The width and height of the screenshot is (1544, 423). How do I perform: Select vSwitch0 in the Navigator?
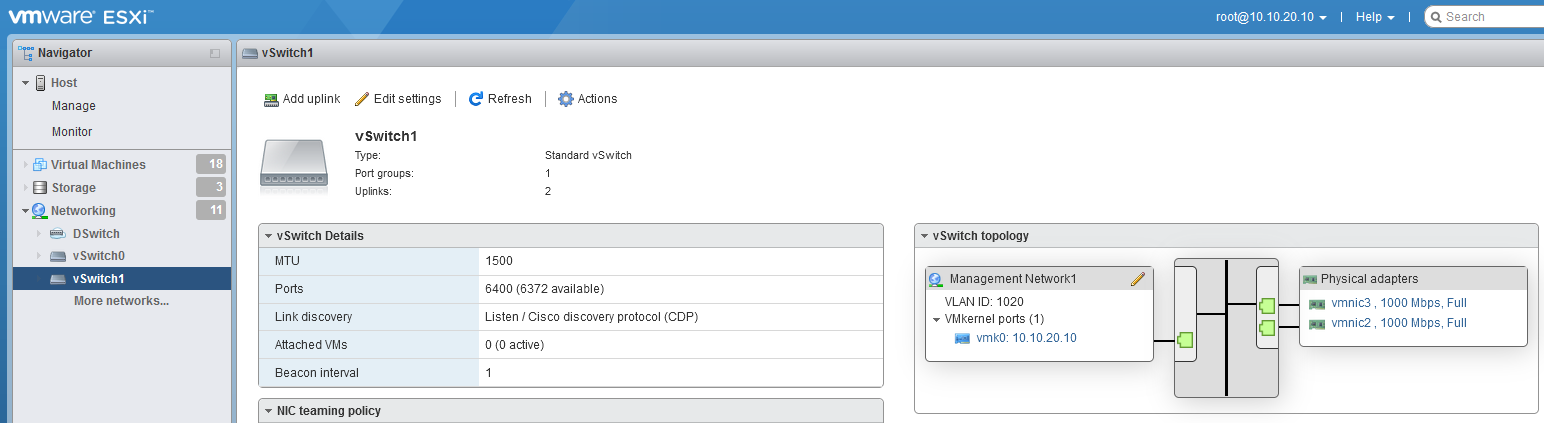pyautogui.click(x=98, y=256)
